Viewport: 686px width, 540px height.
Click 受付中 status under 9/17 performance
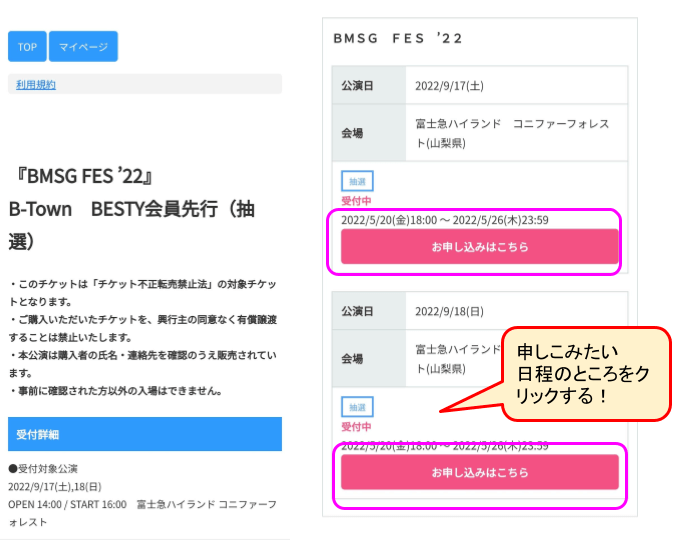(356, 201)
